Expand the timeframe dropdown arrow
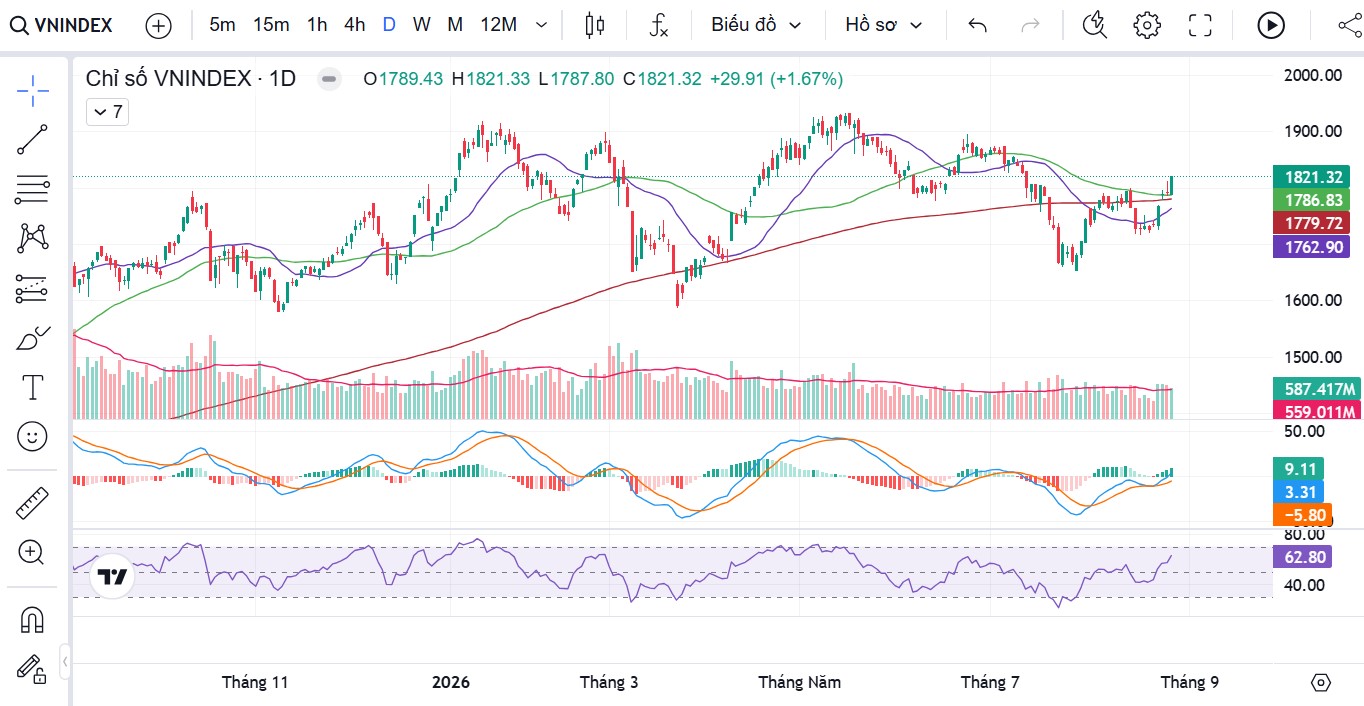The width and height of the screenshot is (1364, 706). (542, 25)
